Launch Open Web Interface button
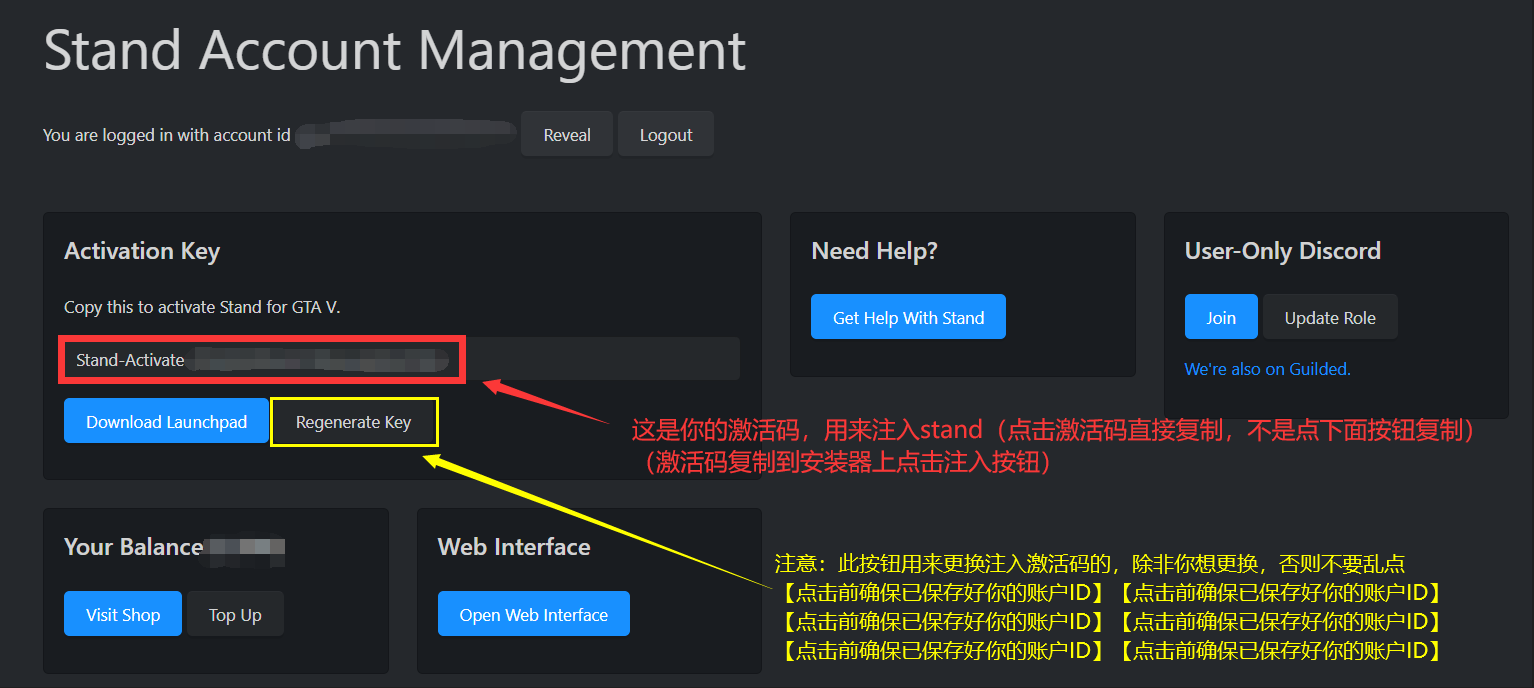The image size is (1534, 688). pyautogui.click(x=533, y=615)
